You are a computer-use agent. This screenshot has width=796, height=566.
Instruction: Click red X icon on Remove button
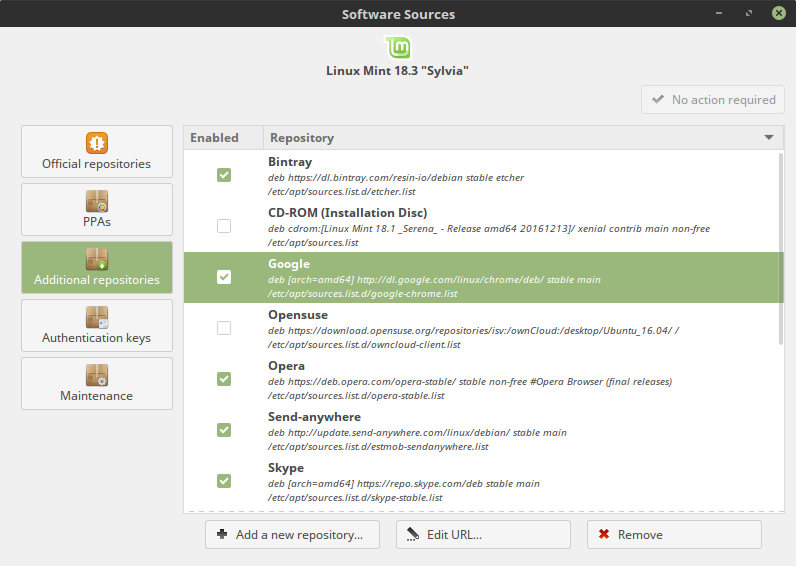pos(604,534)
